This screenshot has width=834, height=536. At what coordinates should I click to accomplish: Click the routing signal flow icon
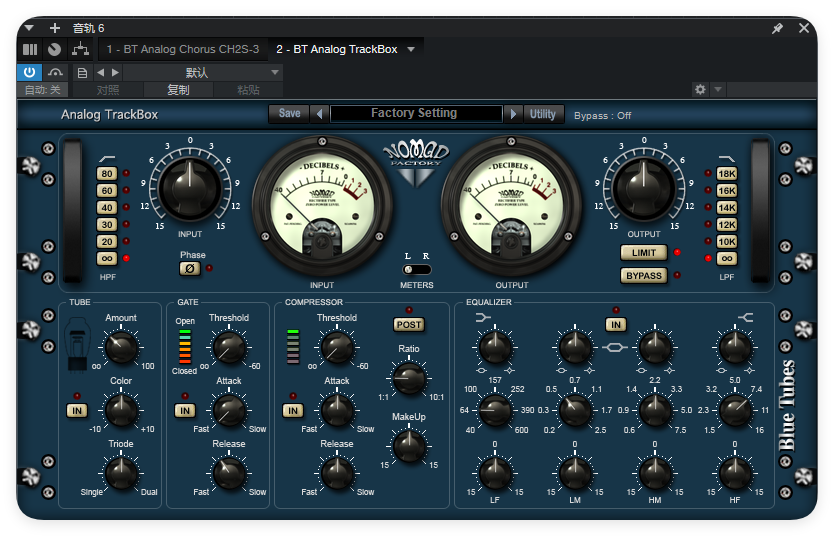point(80,49)
